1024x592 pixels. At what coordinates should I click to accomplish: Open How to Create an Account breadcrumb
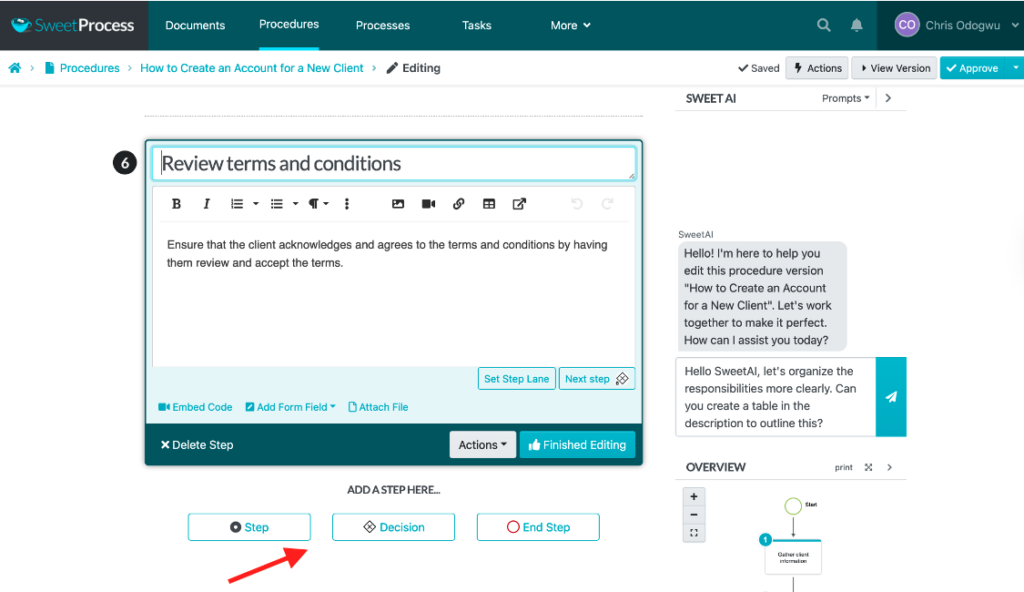pos(251,68)
